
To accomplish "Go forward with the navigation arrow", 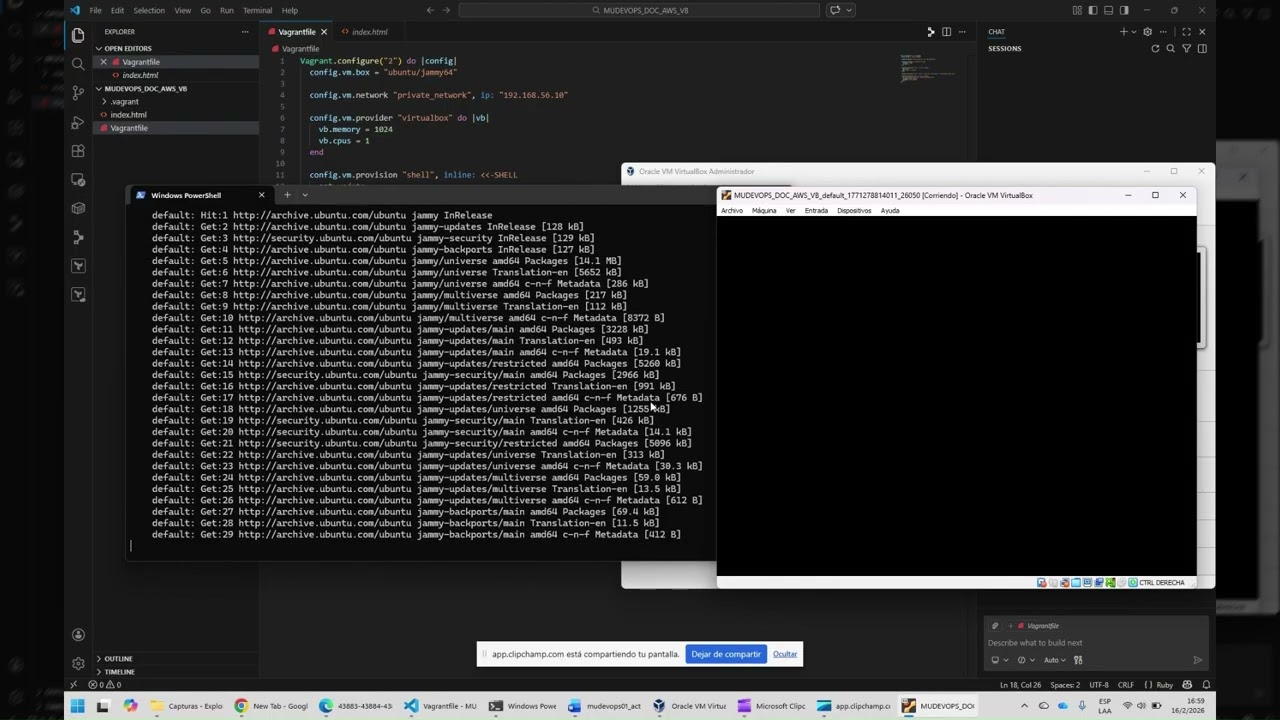I will (446, 10).
